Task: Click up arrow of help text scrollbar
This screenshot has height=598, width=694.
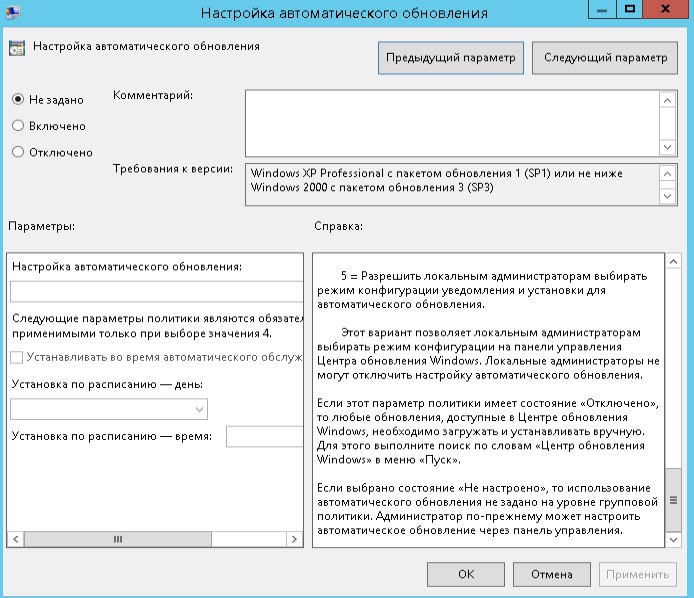Action: pyautogui.click(x=673, y=262)
